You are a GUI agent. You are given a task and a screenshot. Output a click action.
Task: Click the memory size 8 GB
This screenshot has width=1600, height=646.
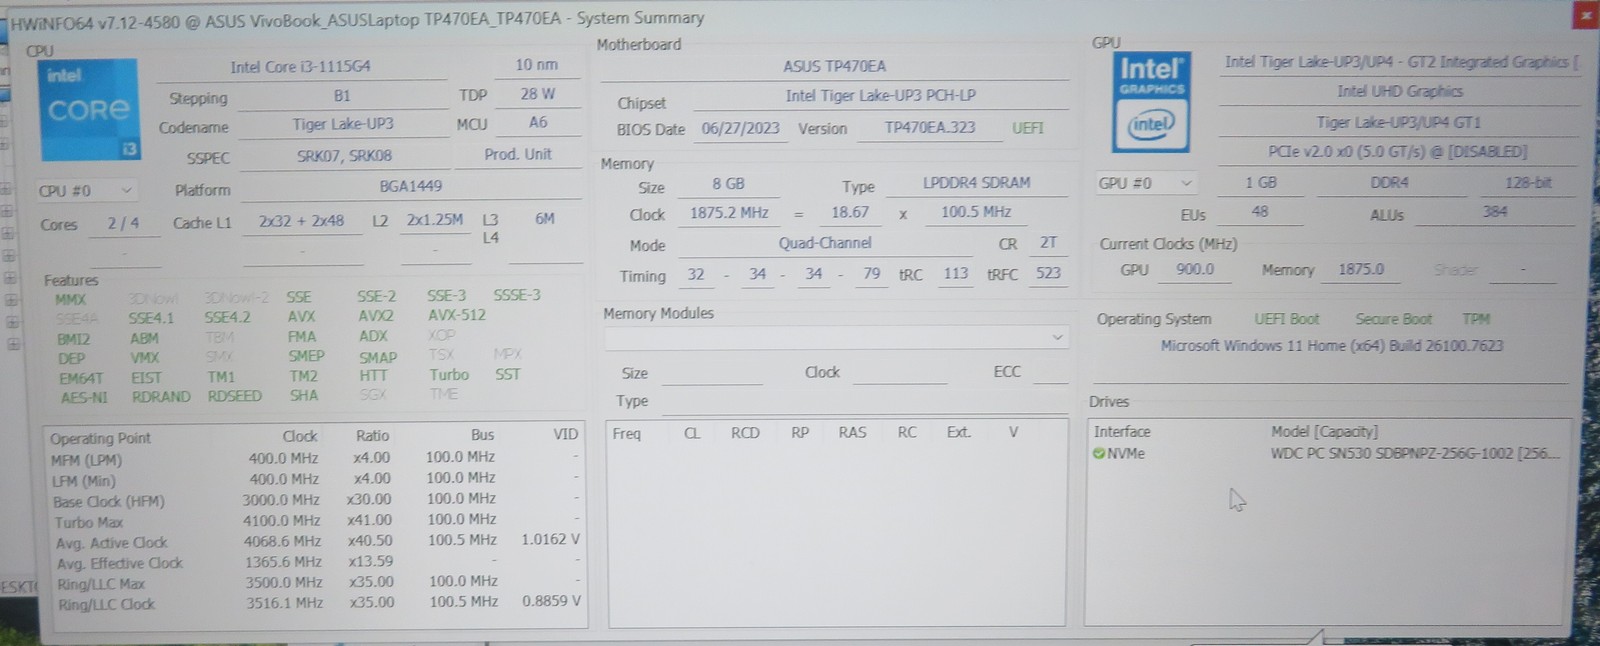[x=728, y=184]
